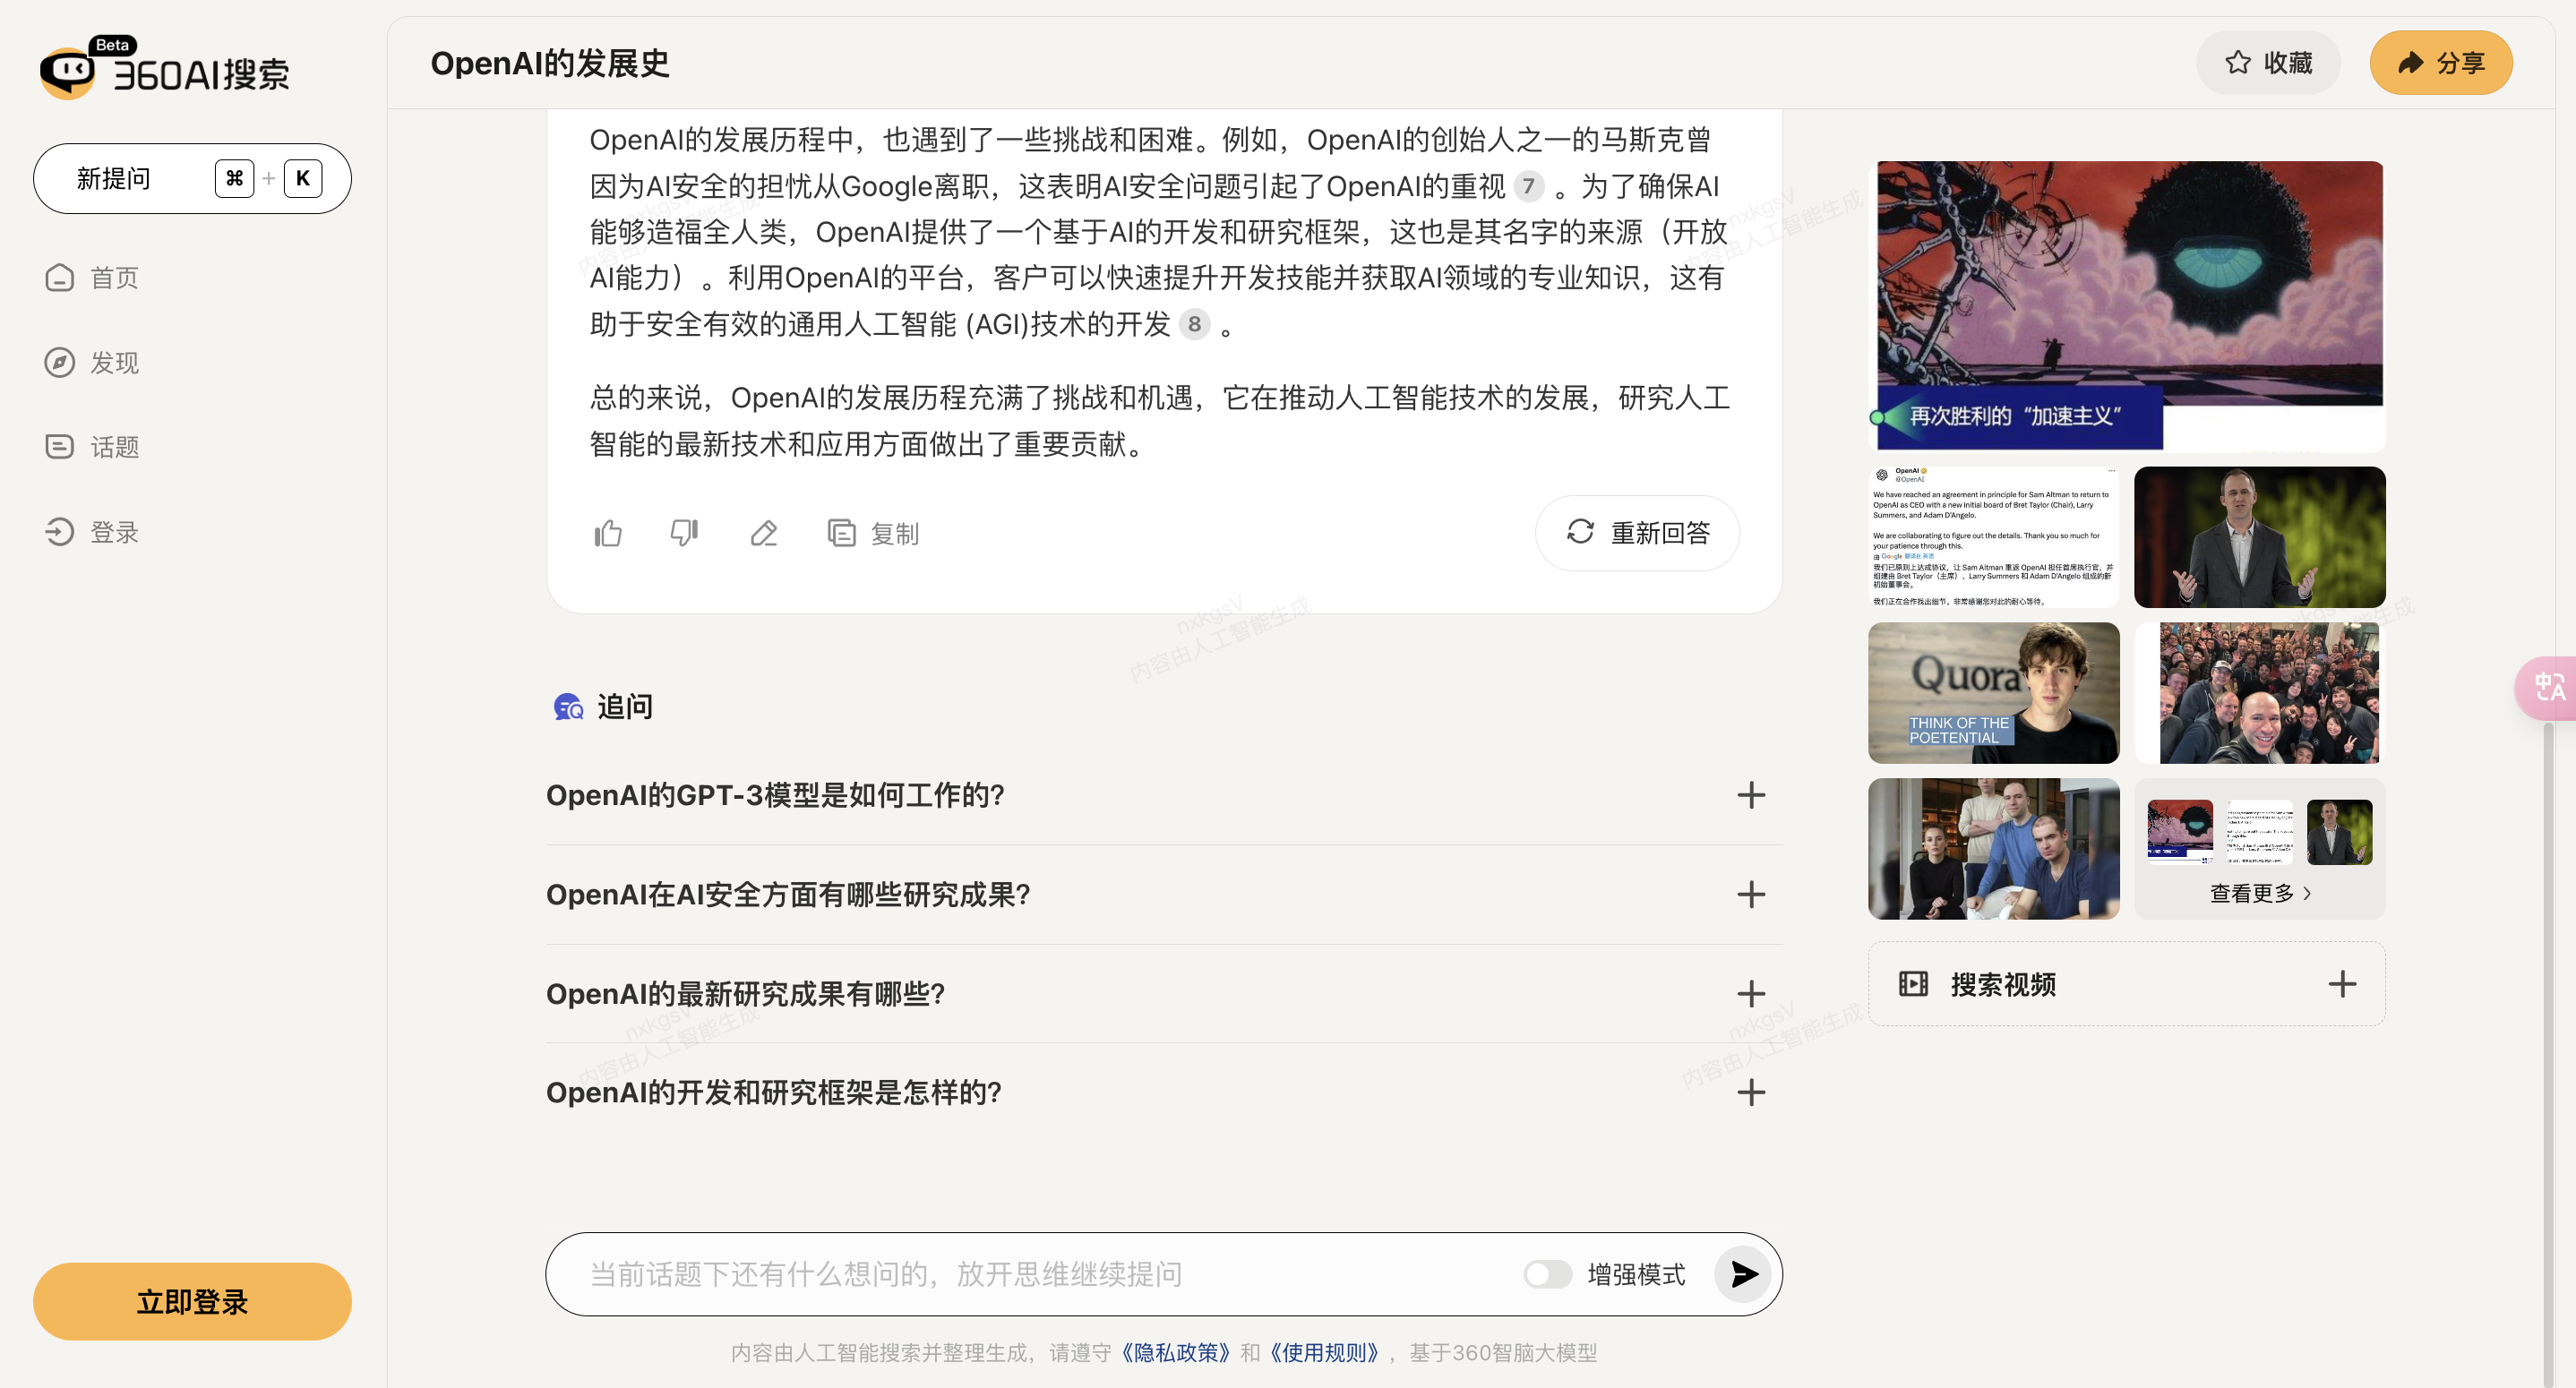This screenshot has width=2576, height=1388.
Task: Click the thumbs-up like icon
Action: pyautogui.click(x=608, y=534)
